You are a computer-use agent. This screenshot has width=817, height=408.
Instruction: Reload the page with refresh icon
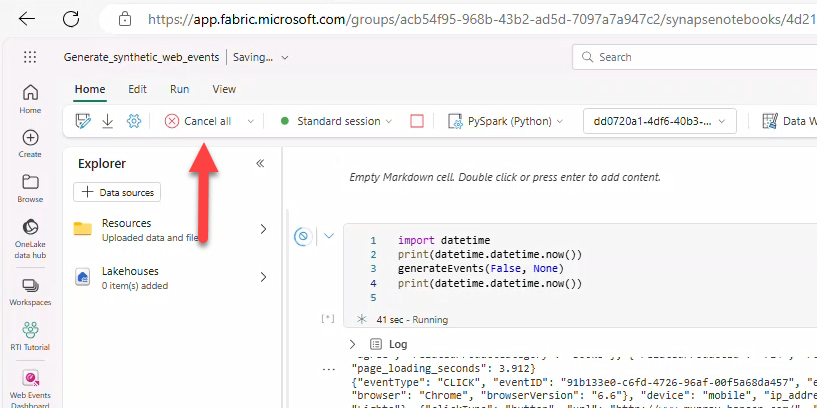(x=71, y=18)
